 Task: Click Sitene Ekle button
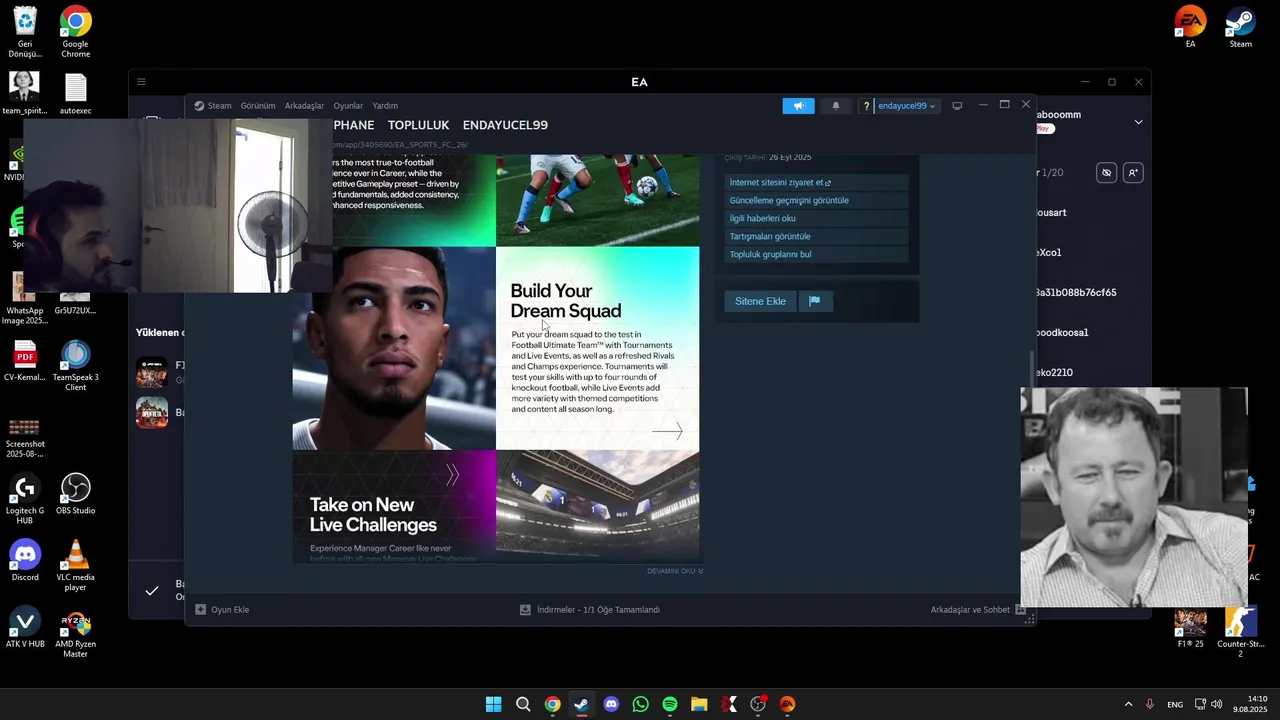(x=760, y=301)
